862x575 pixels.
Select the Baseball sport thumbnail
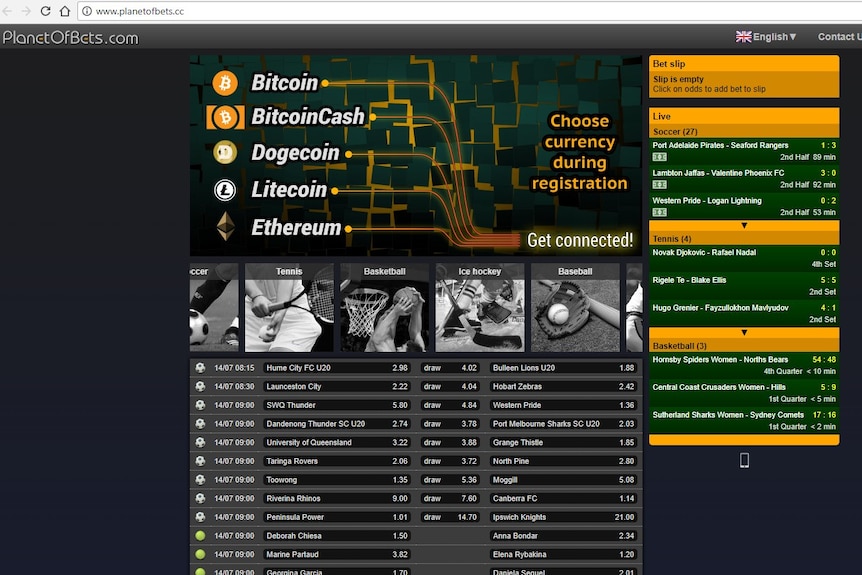pos(575,307)
